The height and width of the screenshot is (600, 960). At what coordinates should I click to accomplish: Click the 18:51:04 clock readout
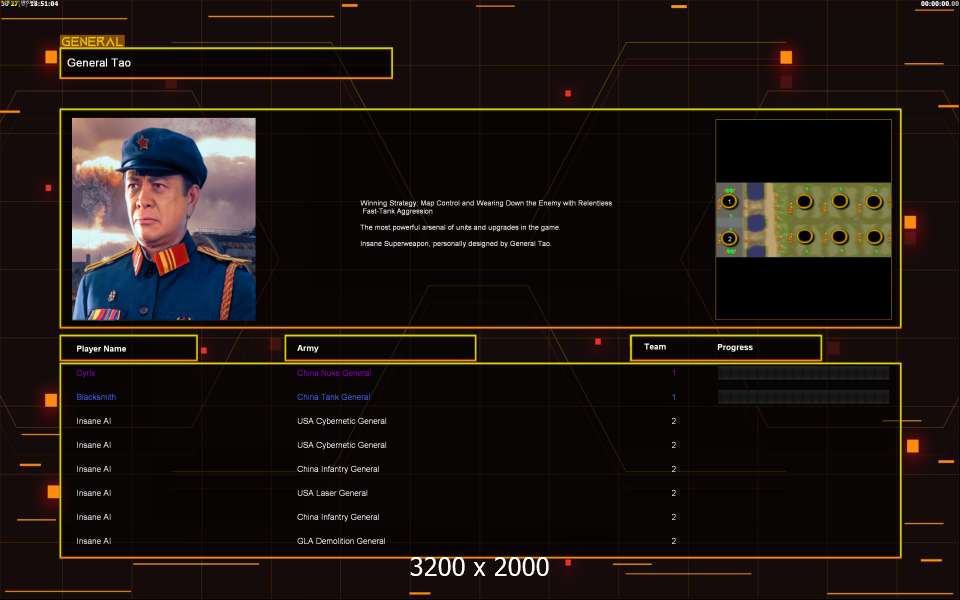[44, 4]
